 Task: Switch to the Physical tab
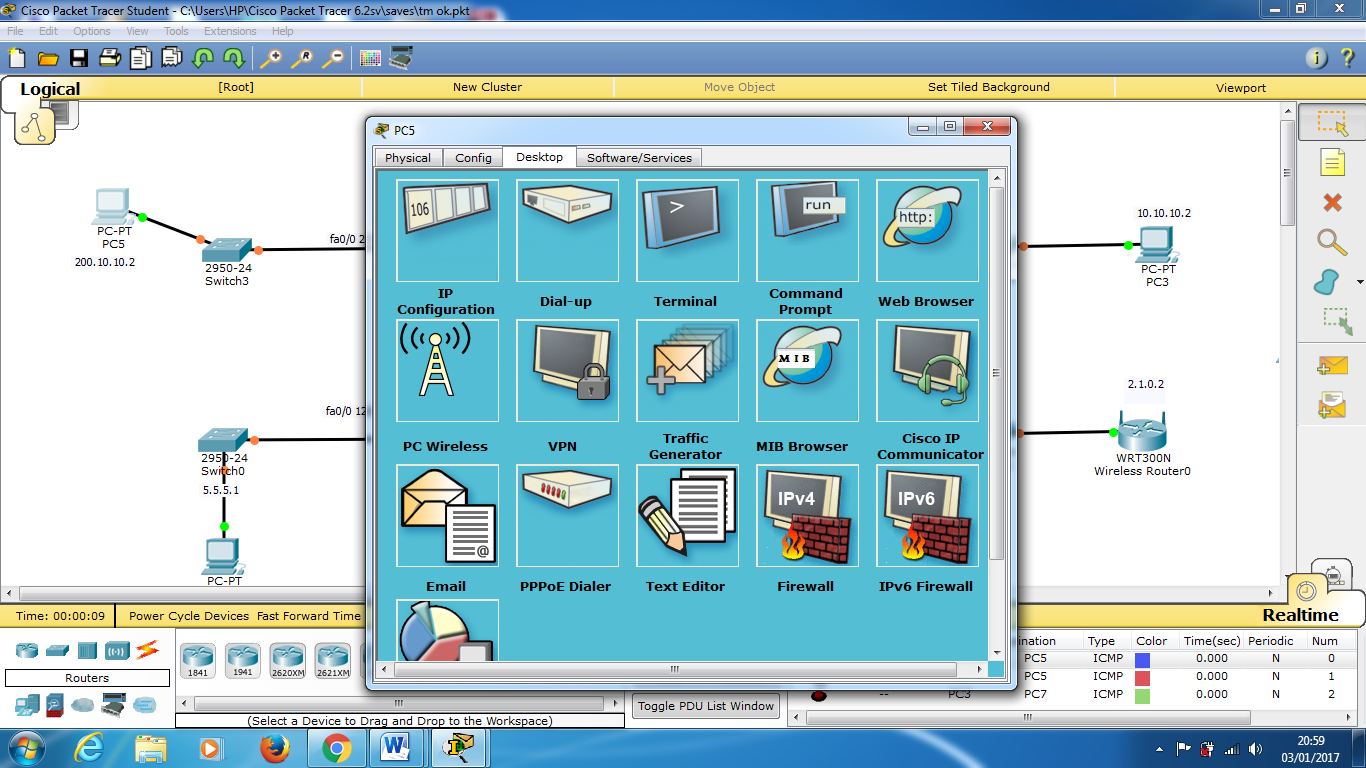408,158
